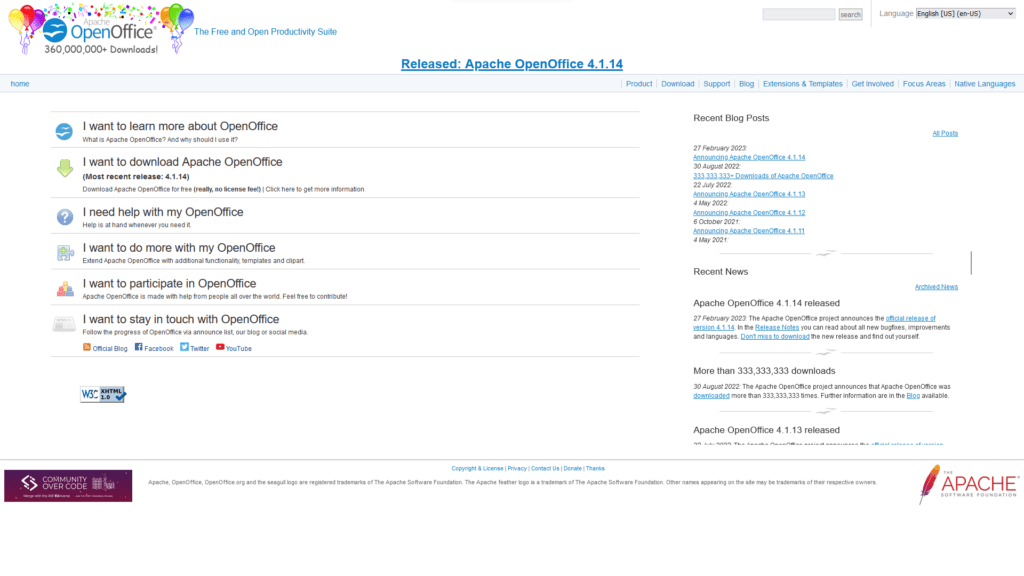Click the downloaded link in news

click(x=711, y=396)
